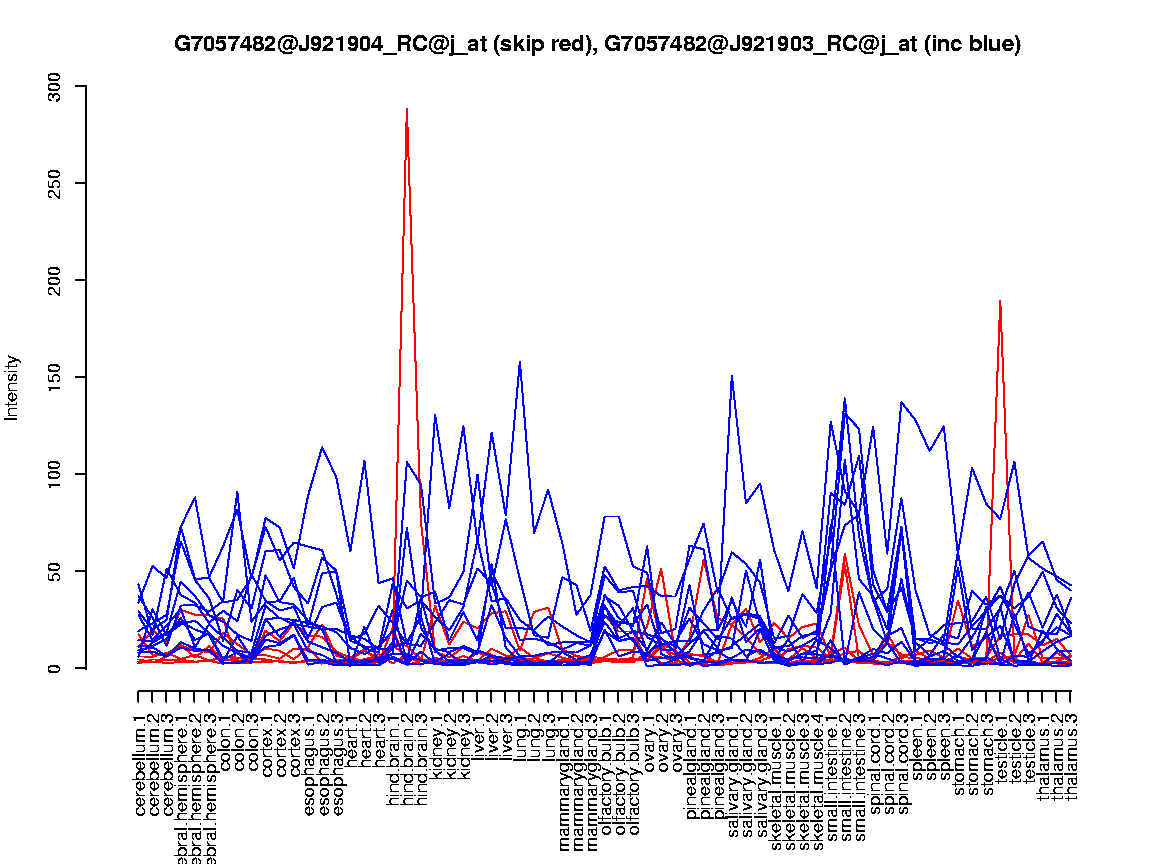Click the blue peak tip at lung.1
This screenshot has width=1152, height=864.
[519, 363]
